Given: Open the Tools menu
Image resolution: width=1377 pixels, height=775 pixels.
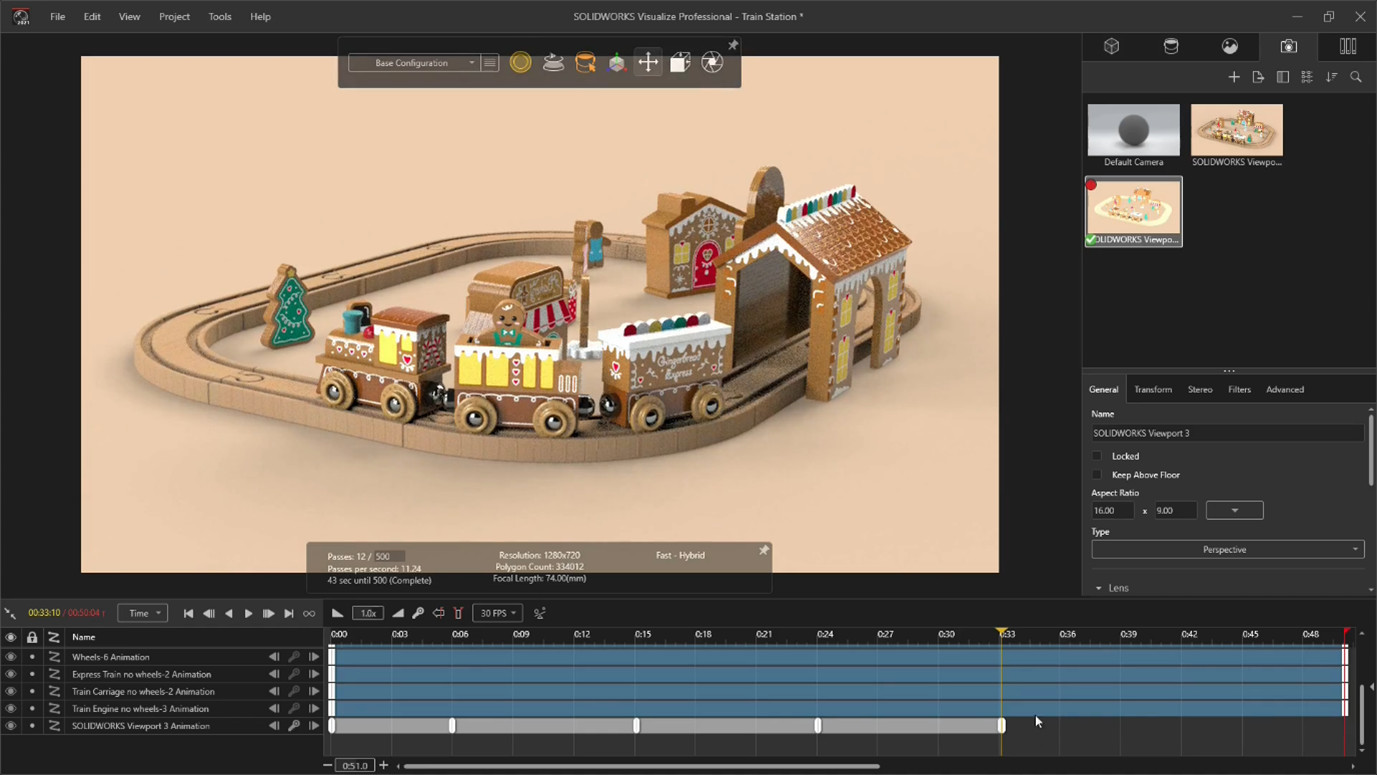Looking at the screenshot, I should coord(220,17).
